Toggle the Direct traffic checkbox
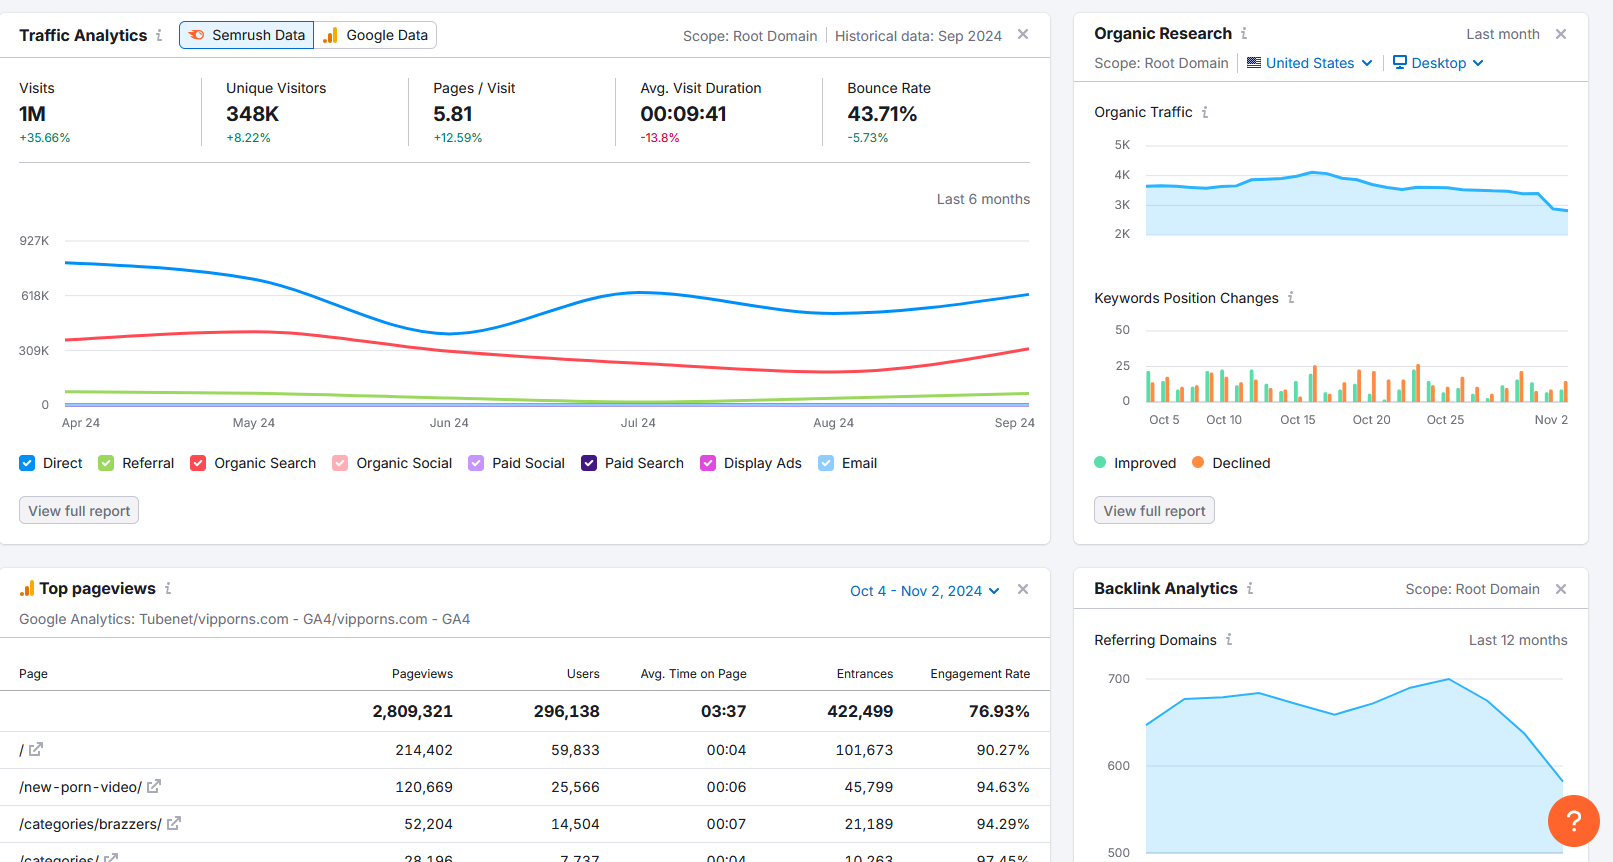This screenshot has height=862, width=1613. (27, 463)
